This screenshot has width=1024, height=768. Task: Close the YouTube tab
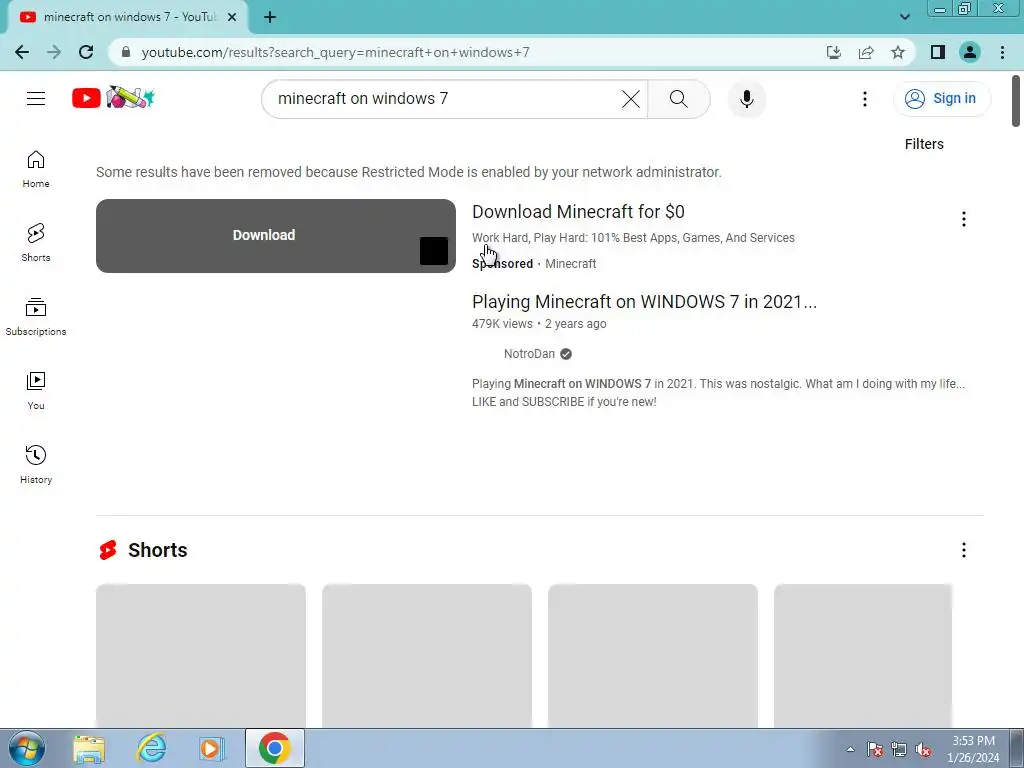[232, 18]
